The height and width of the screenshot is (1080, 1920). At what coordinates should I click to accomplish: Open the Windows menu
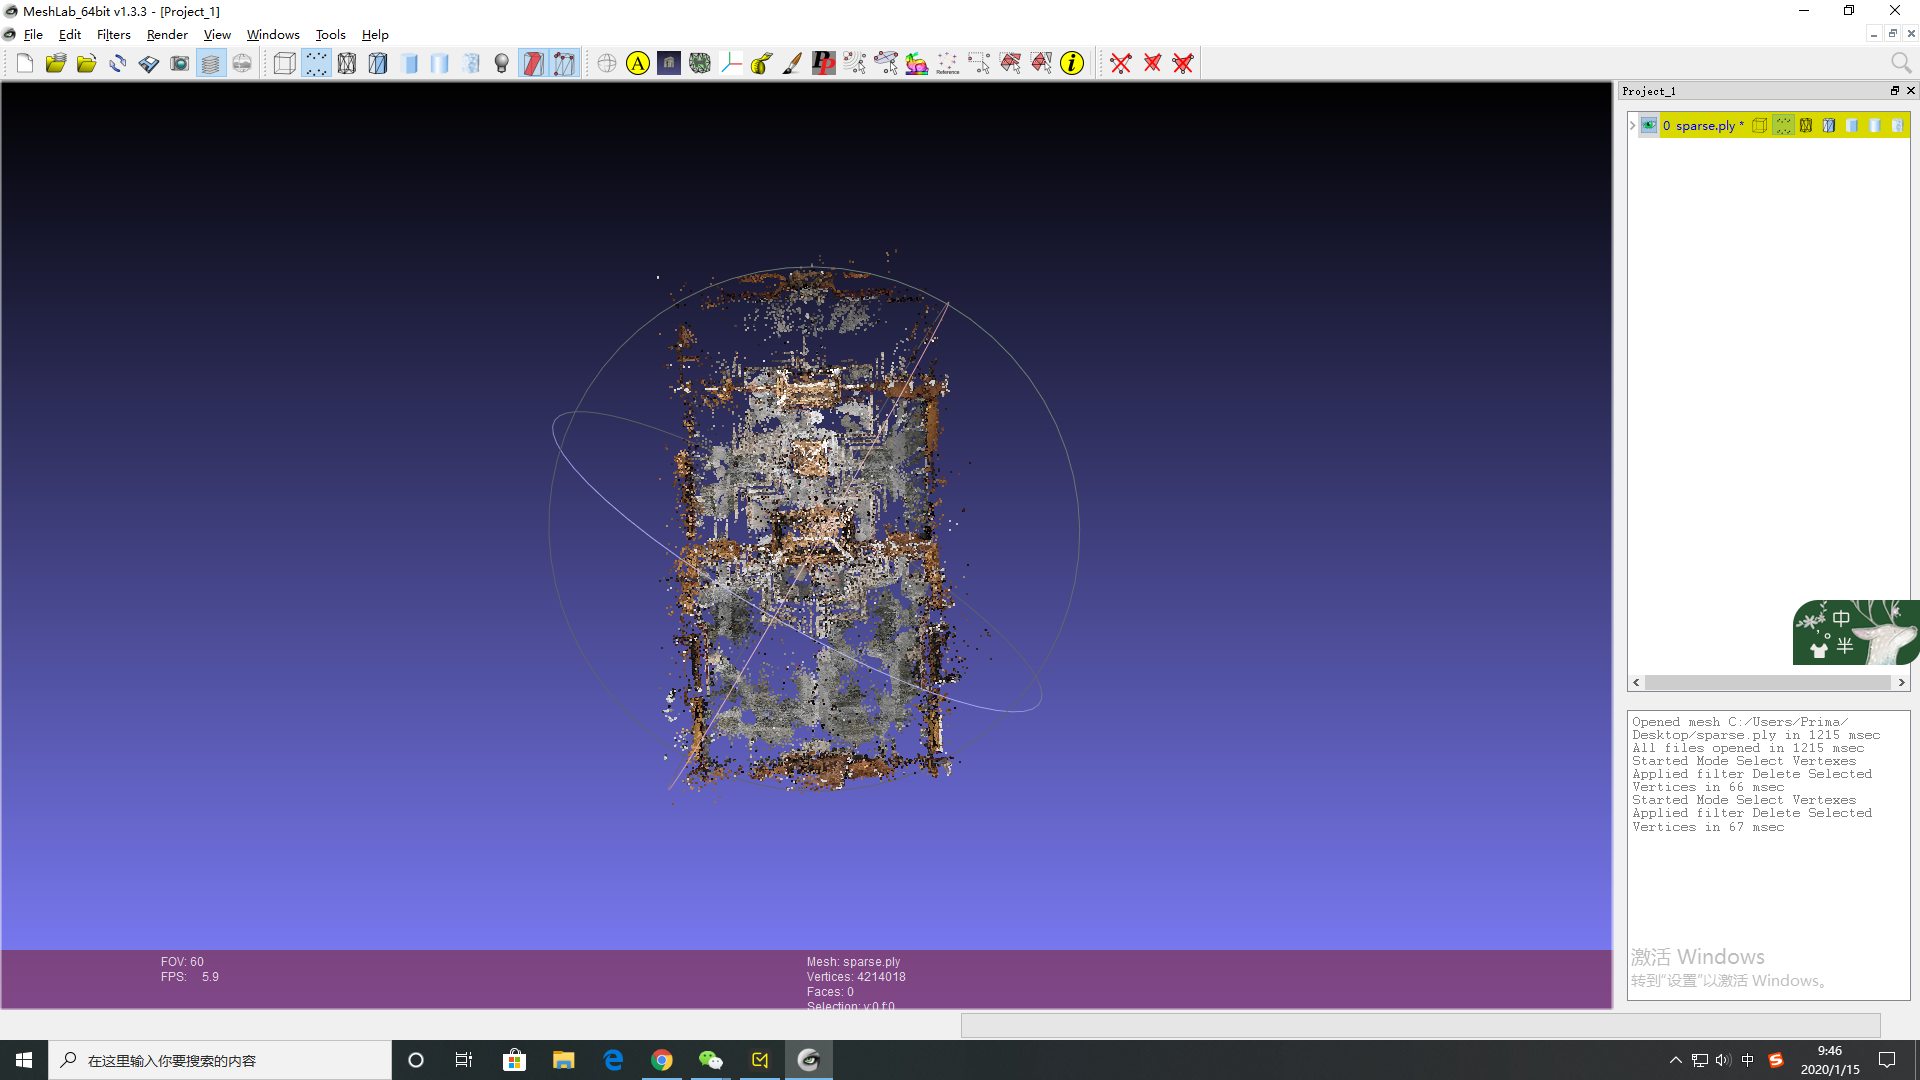(273, 35)
